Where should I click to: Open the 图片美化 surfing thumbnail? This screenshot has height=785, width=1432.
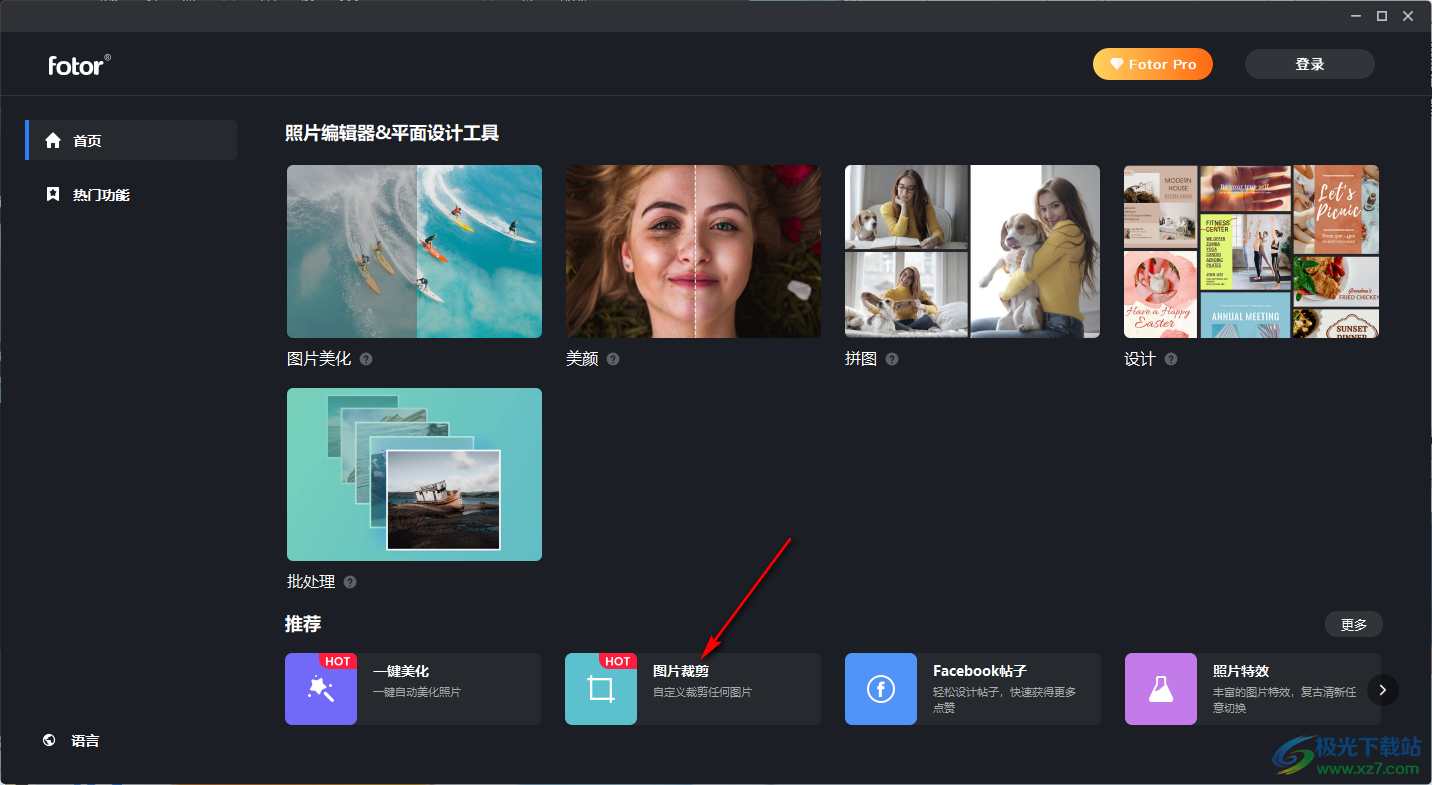tap(414, 251)
